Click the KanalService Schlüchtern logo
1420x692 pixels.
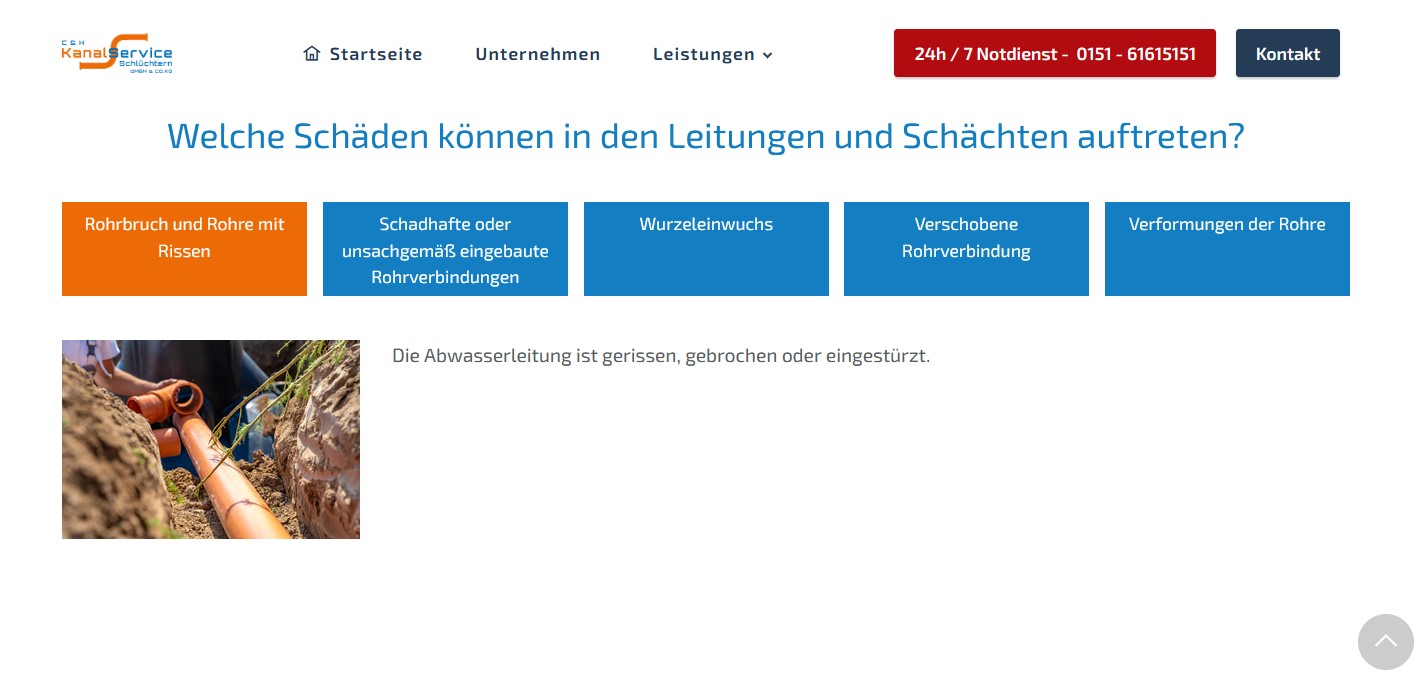tap(117, 53)
